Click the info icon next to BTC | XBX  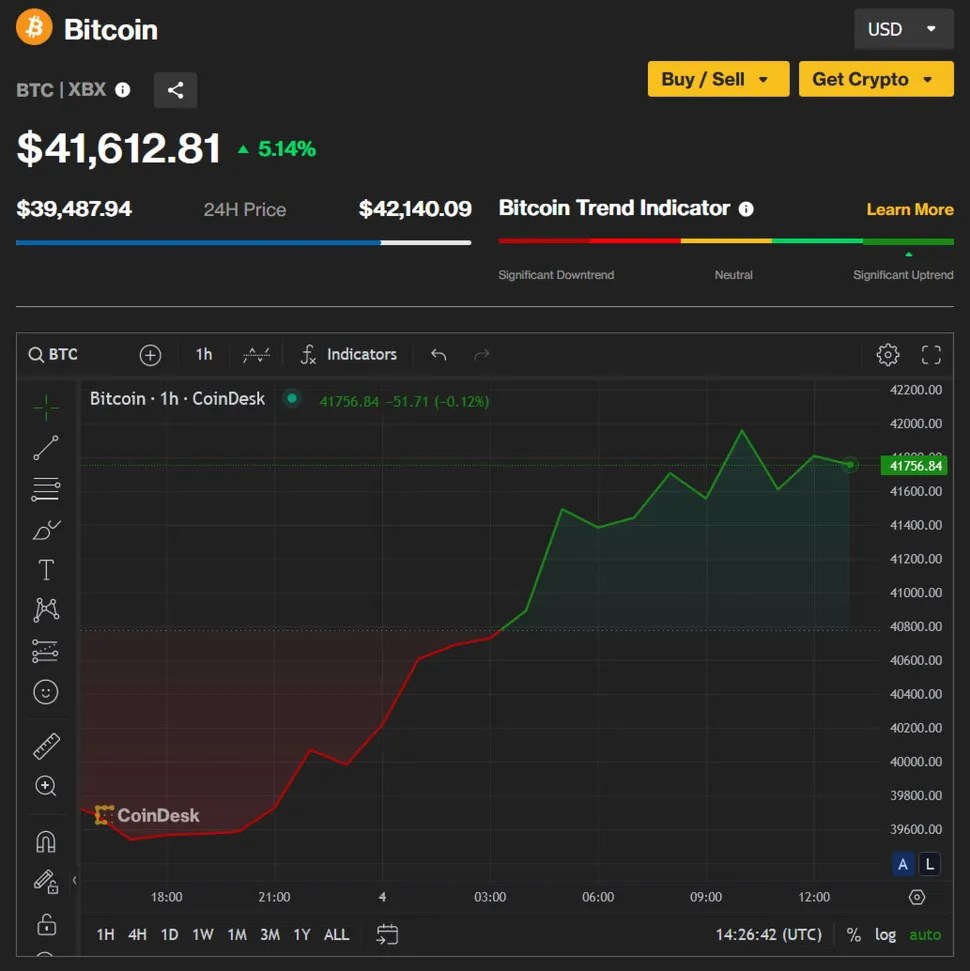[123, 90]
